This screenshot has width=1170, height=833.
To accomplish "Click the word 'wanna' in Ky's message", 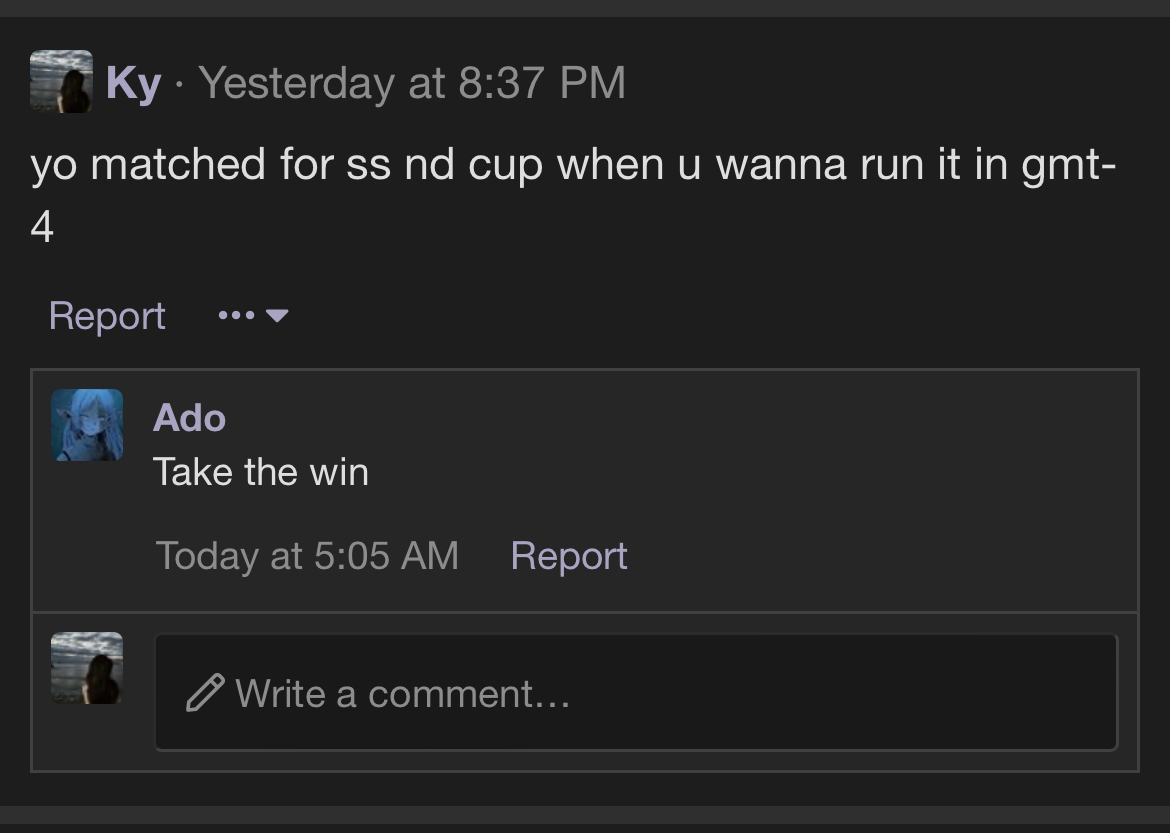I will [780, 166].
